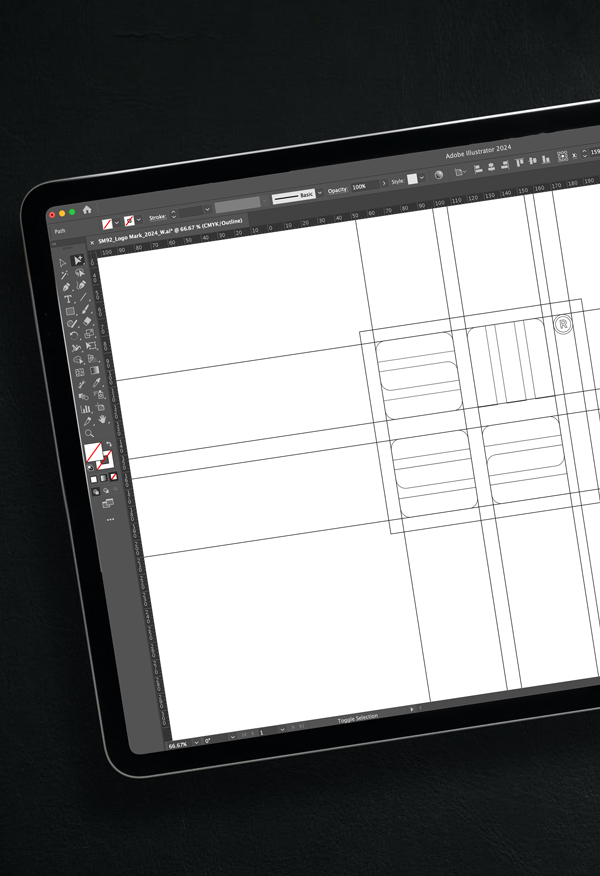600x876 pixels.
Task: Expand the Basic brush definition dropdown
Action: tap(320, 190)
